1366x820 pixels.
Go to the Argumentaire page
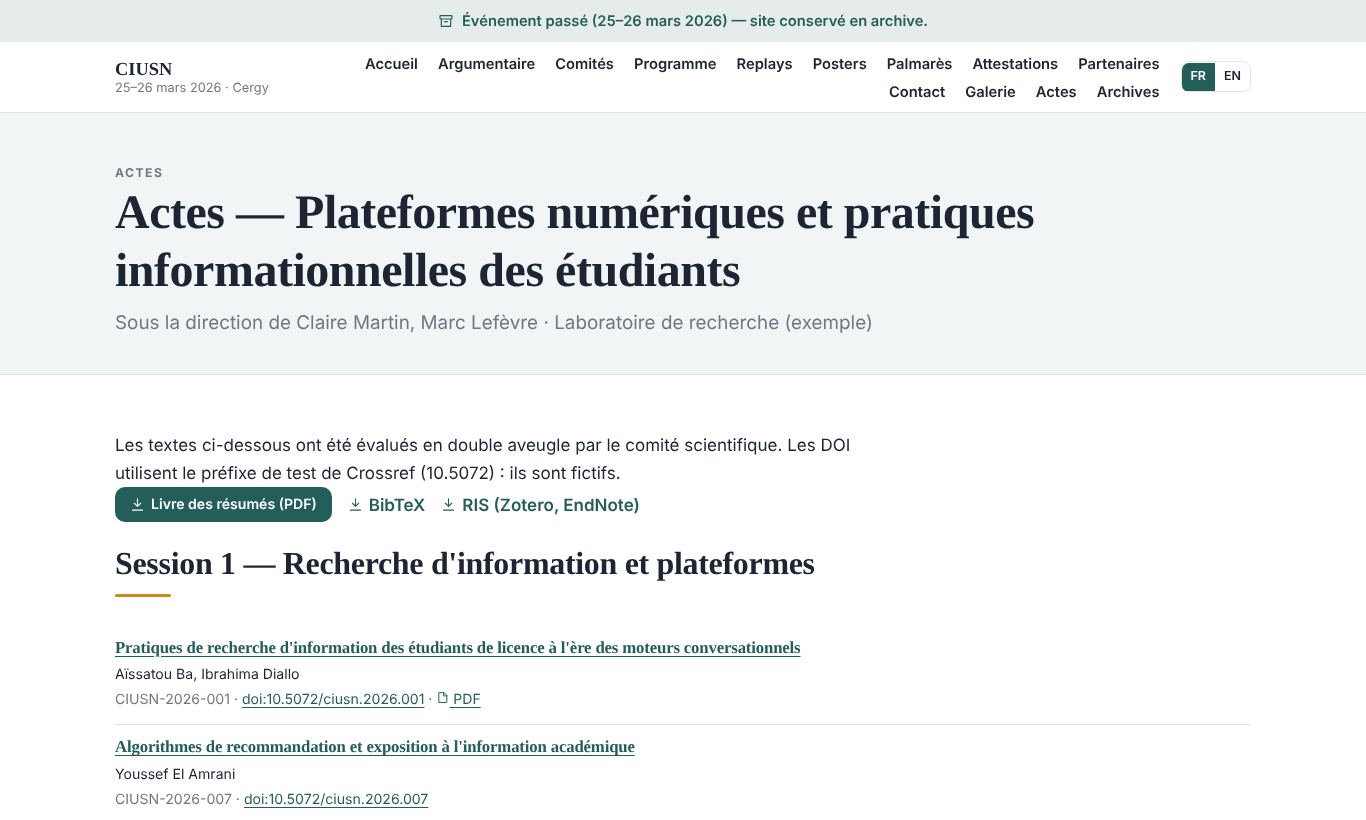(x=486, y=64)
